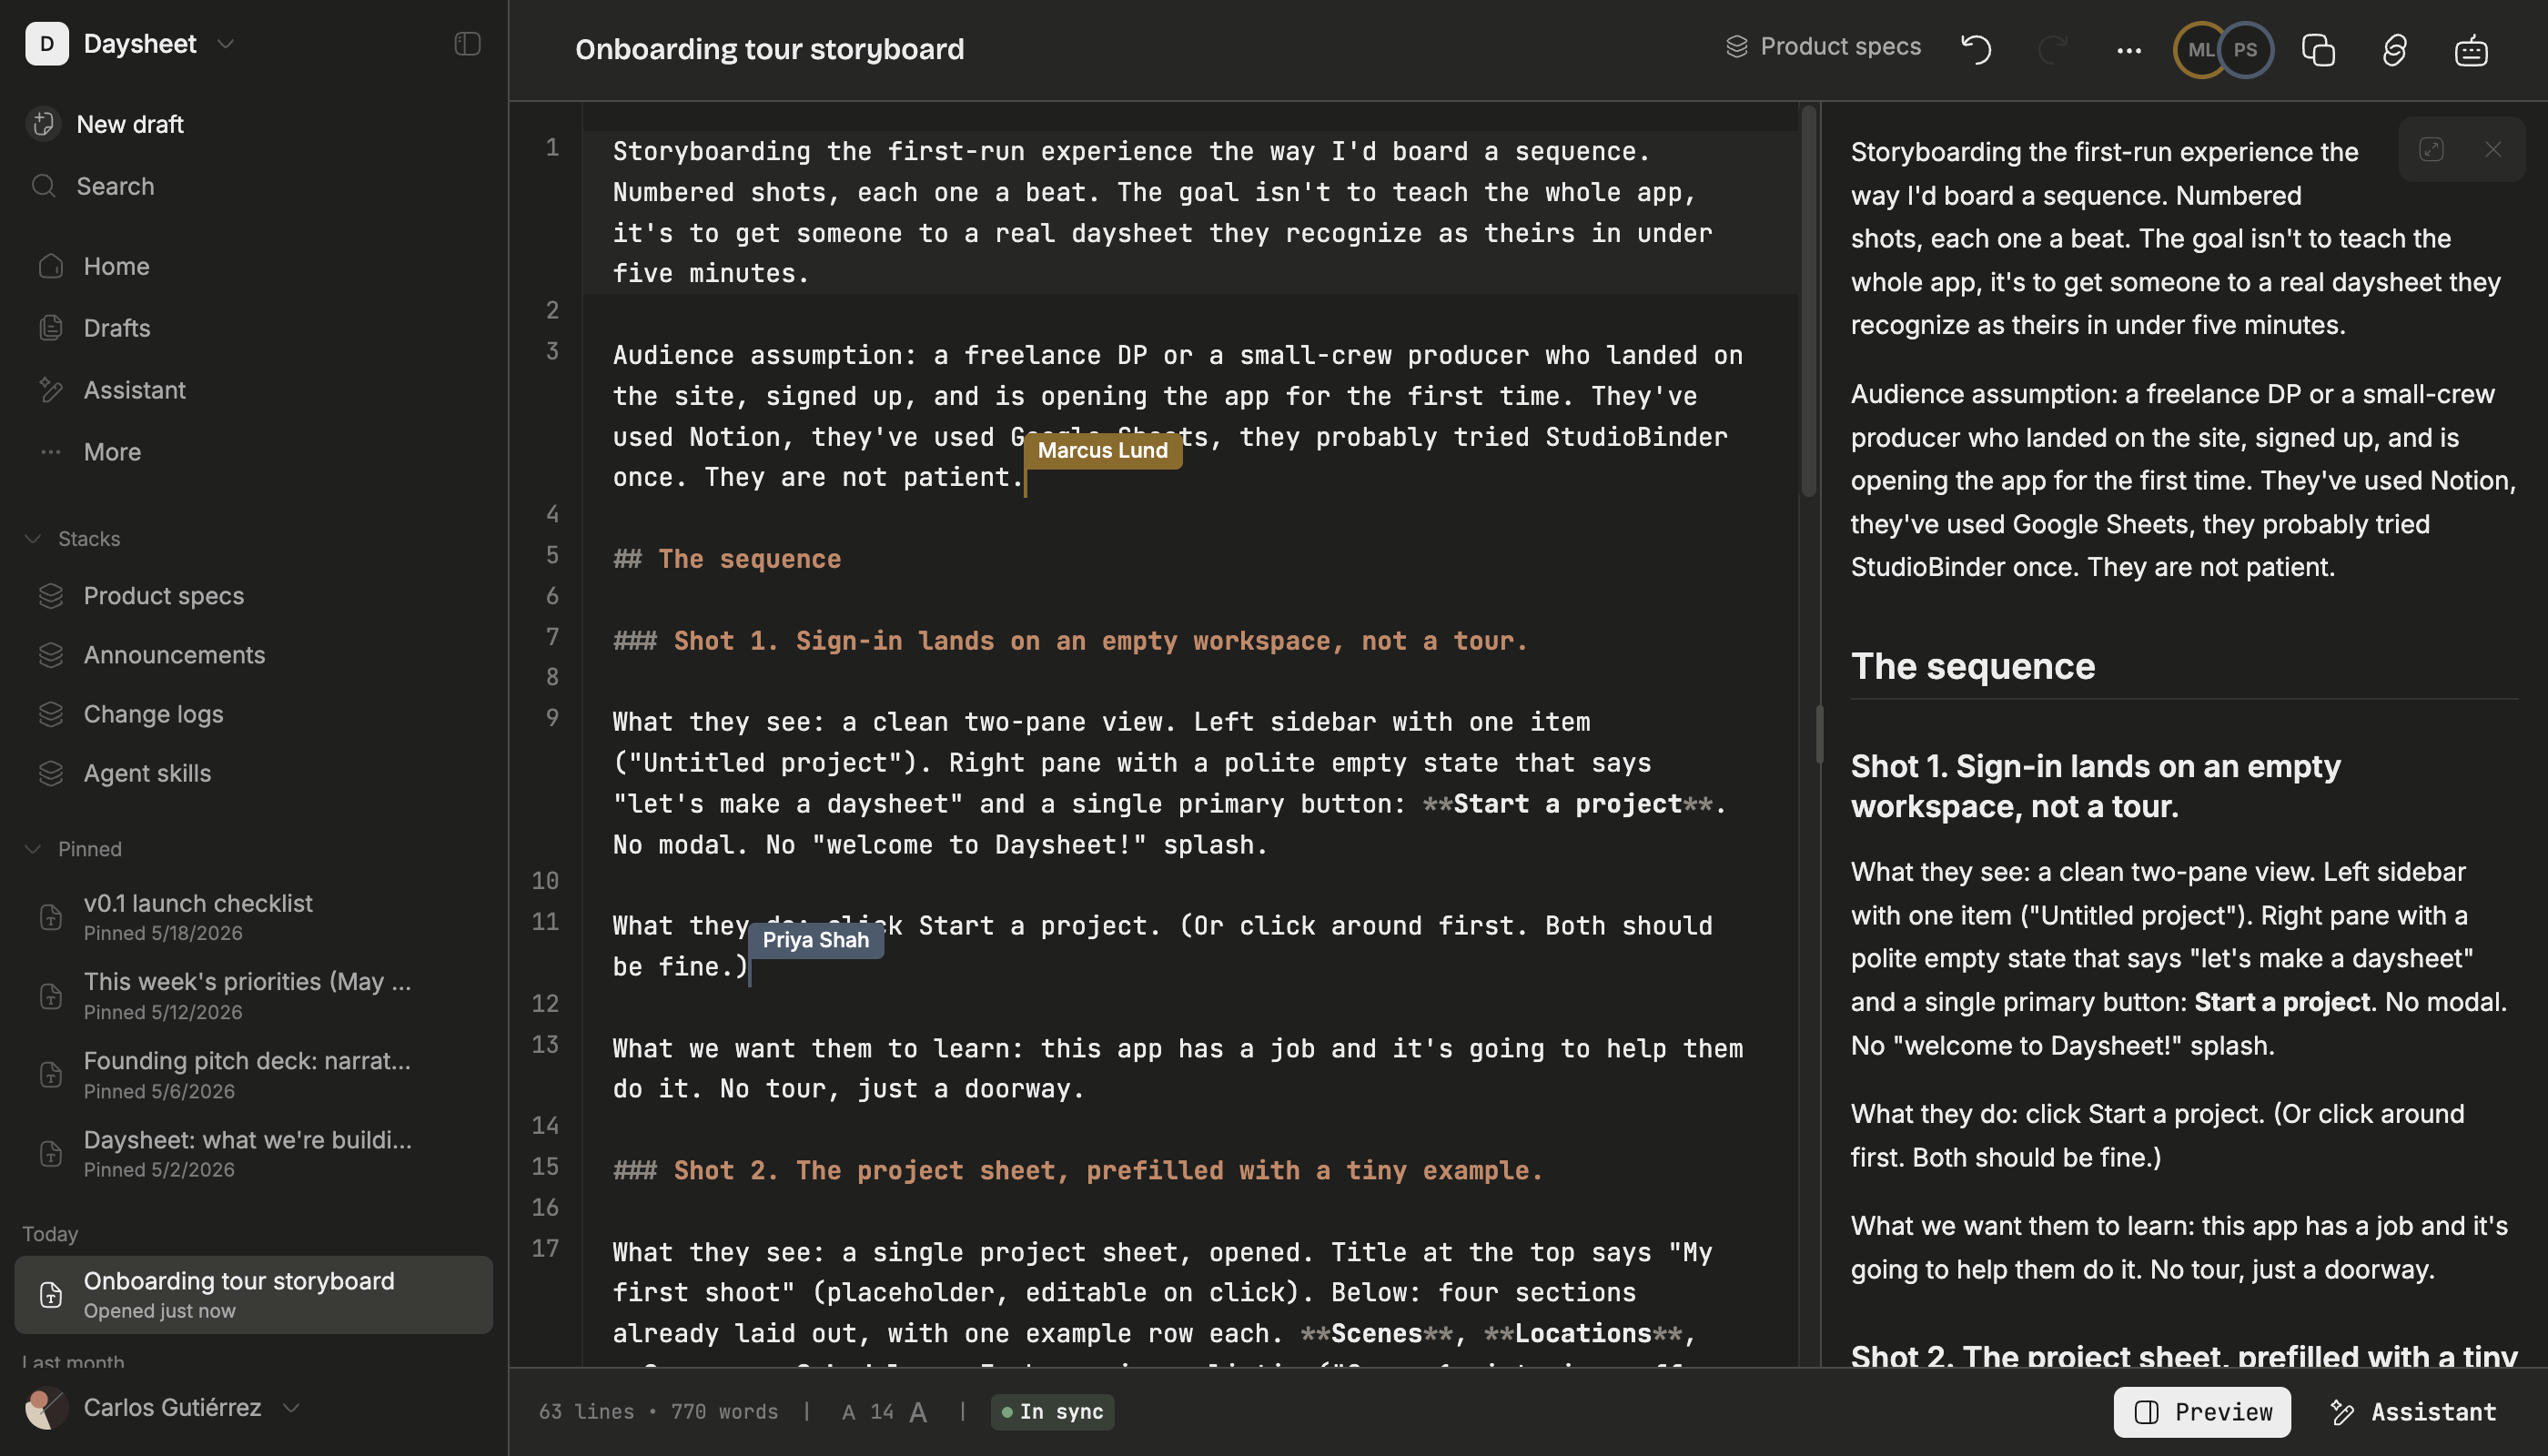Click the Drafts pages icon

pos(51,328)
